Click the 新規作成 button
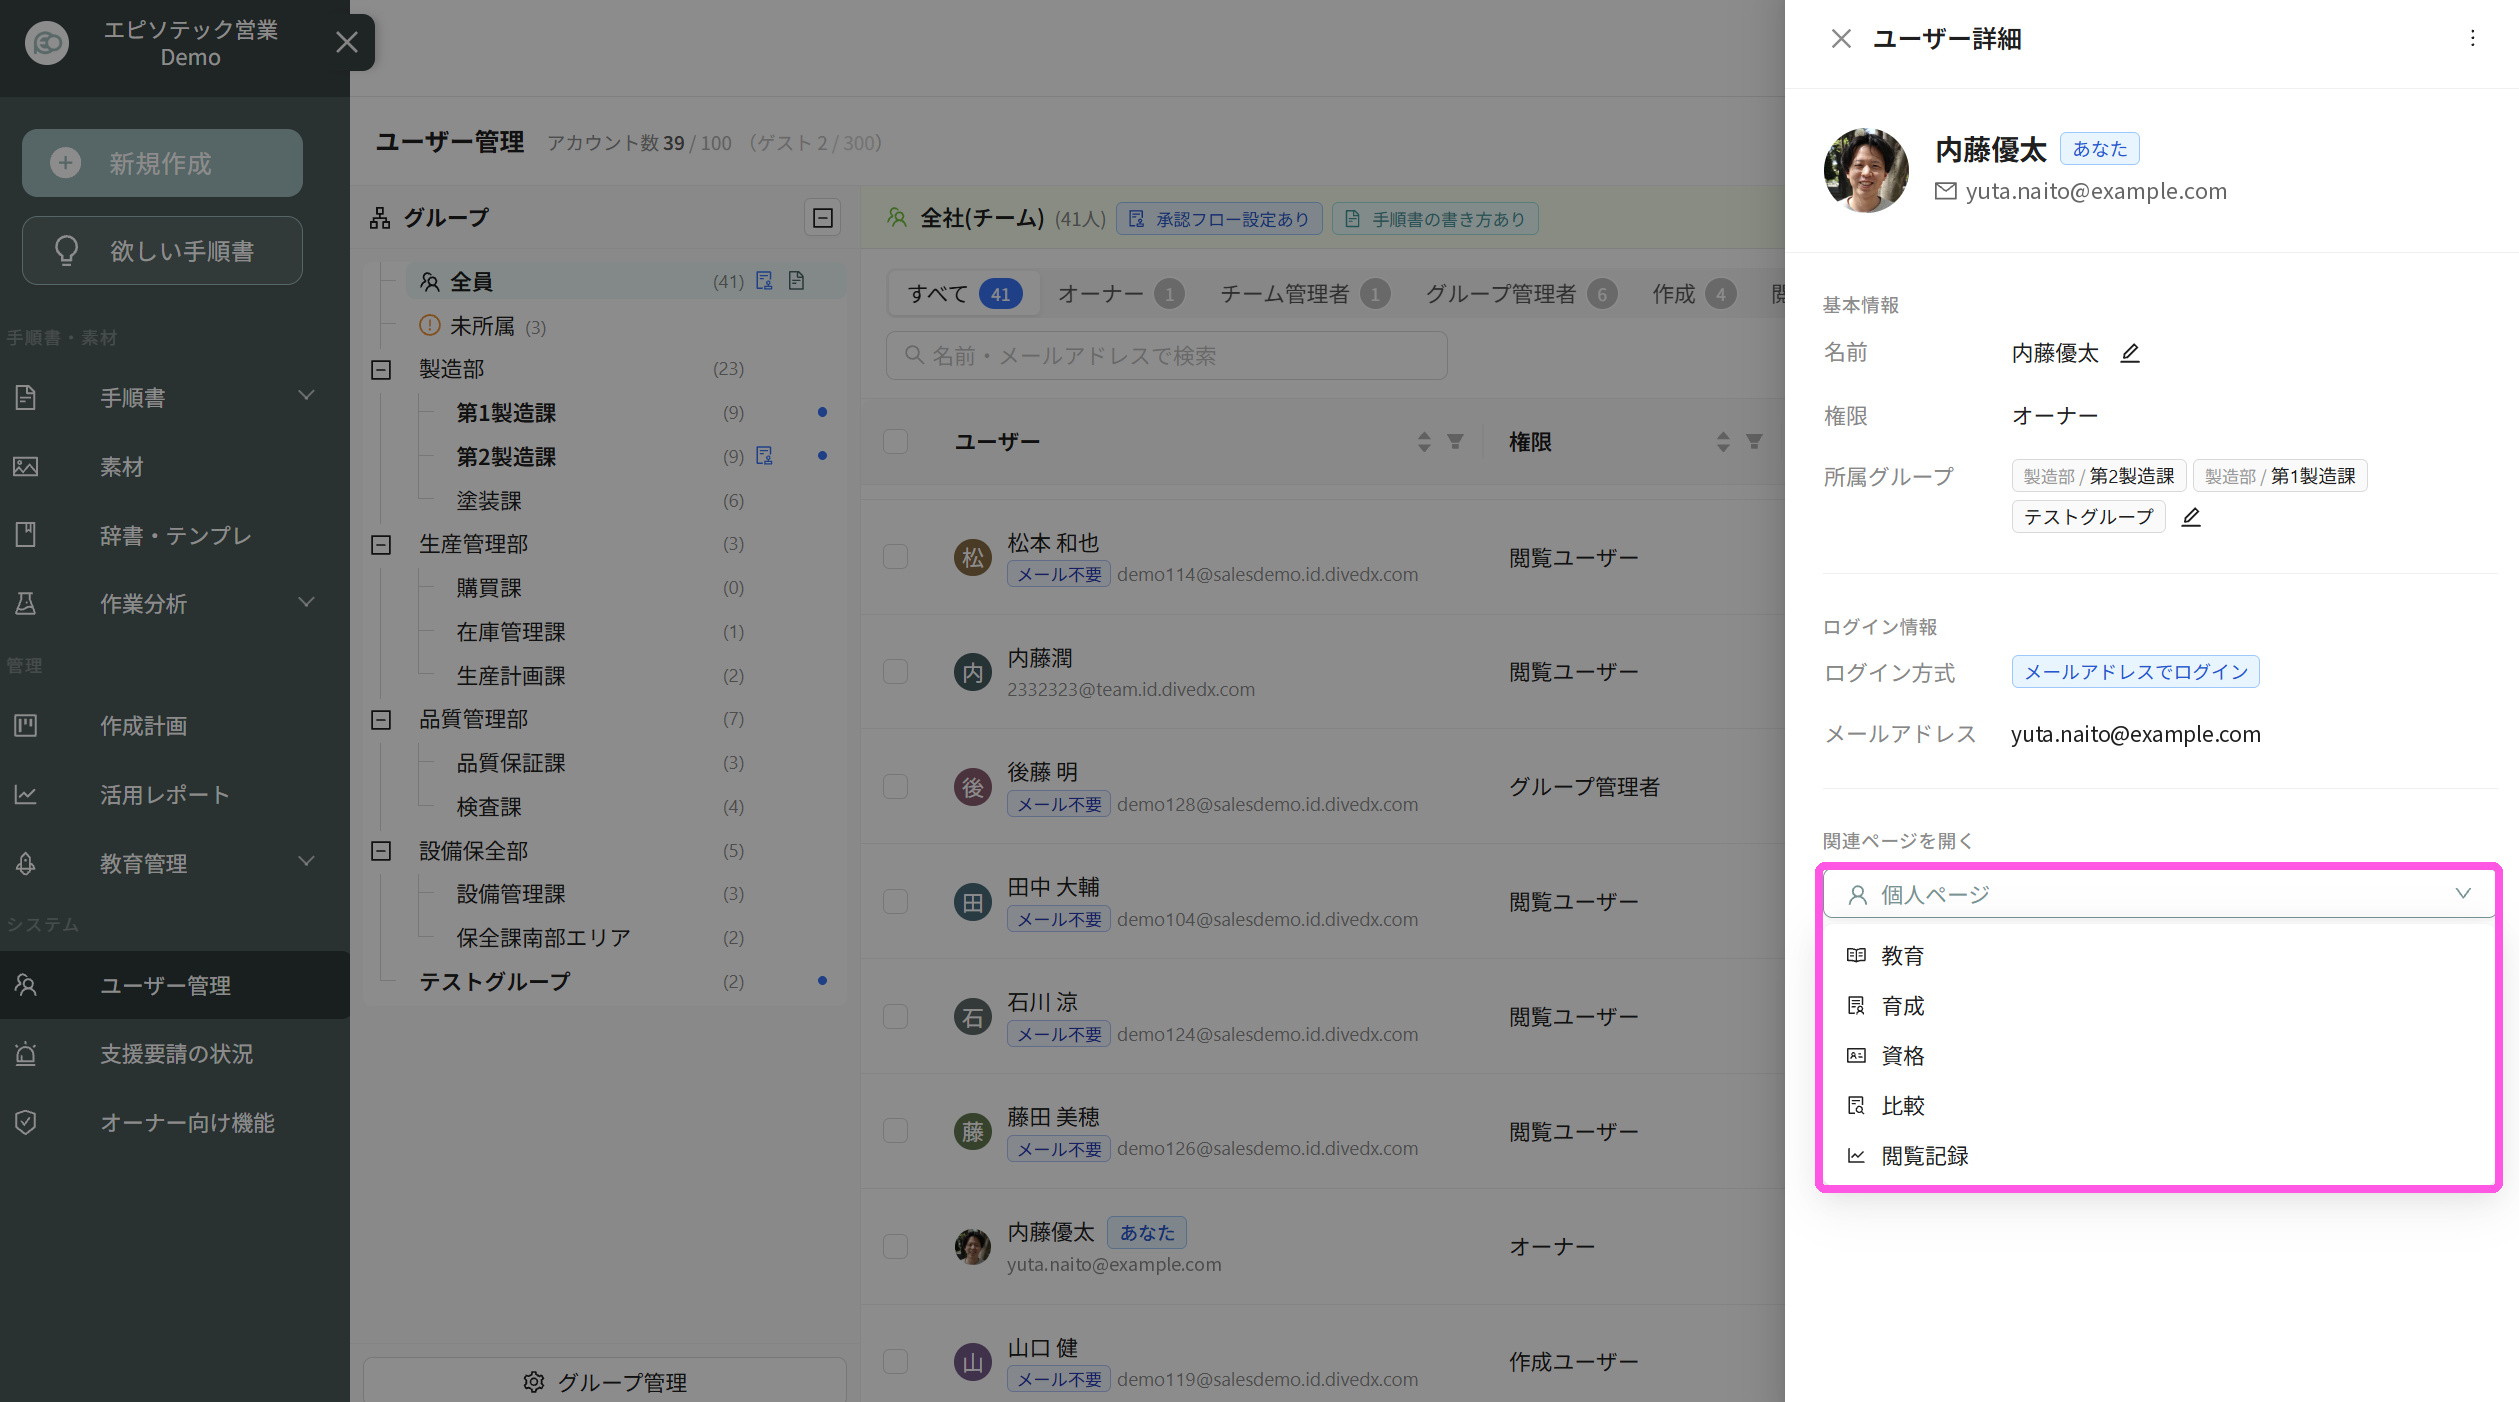This screenshot has height=1402, width=2519. pos(162,163)
